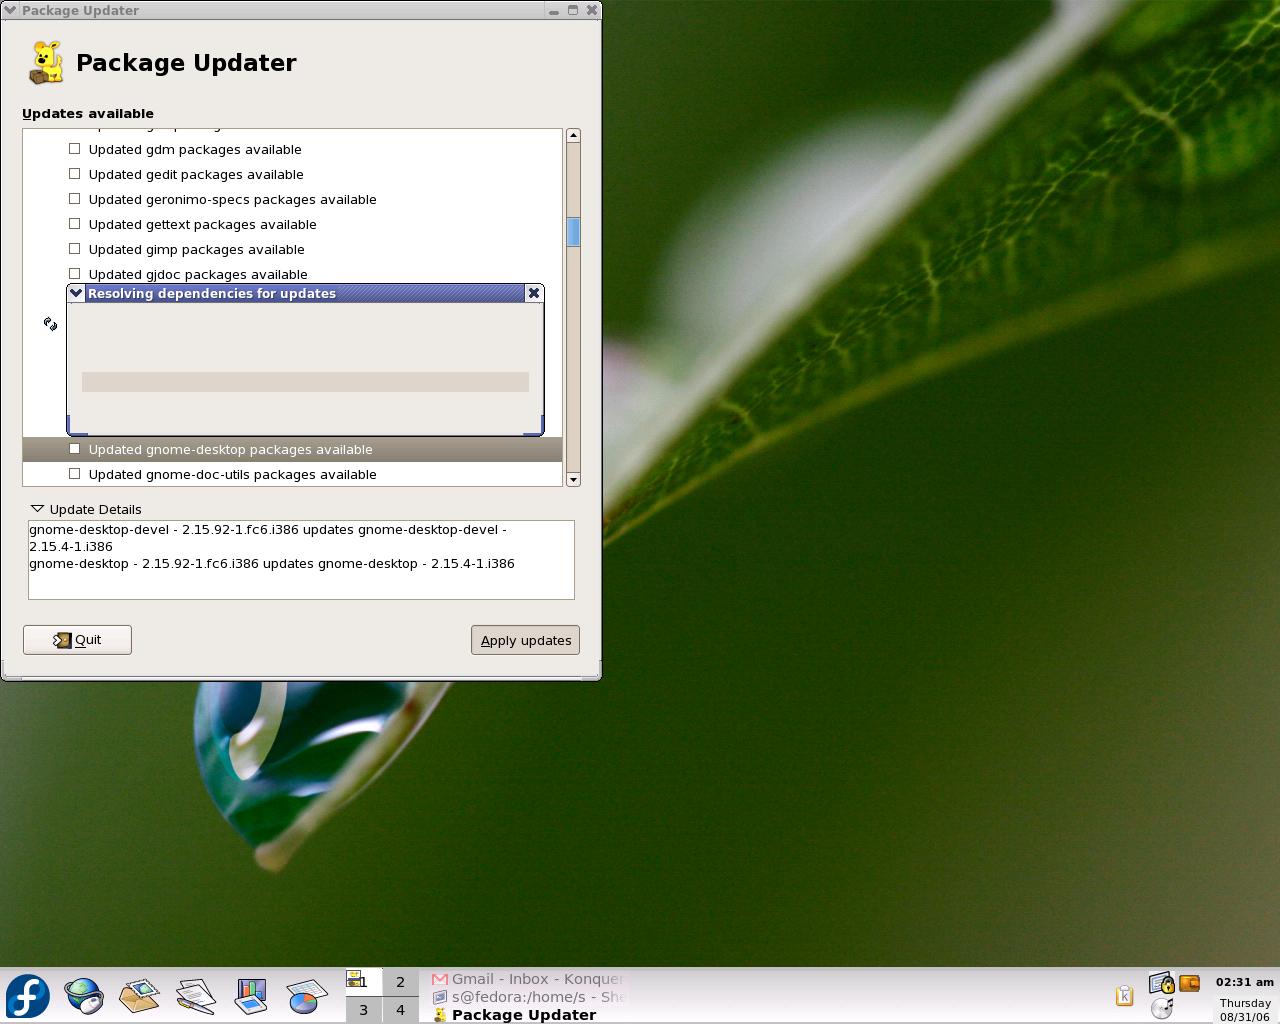Image resolution: width=1280 pixels, height=1024 pixels.
Task: Check the Updated gedit packages box
Action: (74, 174)
